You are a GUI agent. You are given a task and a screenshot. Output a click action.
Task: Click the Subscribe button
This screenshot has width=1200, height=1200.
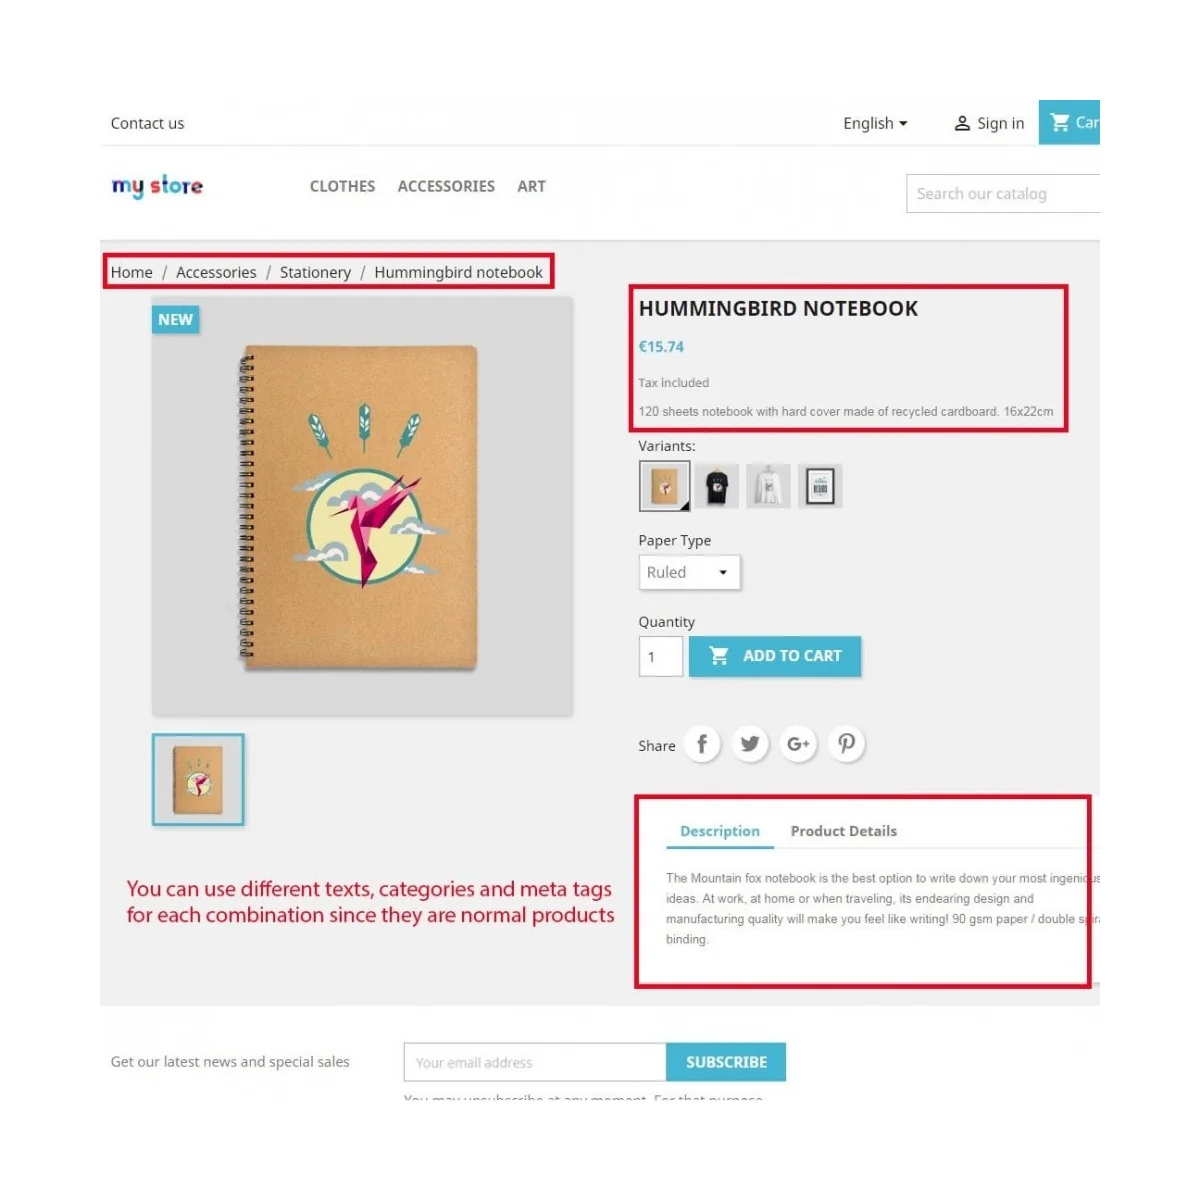(726, 1062)
